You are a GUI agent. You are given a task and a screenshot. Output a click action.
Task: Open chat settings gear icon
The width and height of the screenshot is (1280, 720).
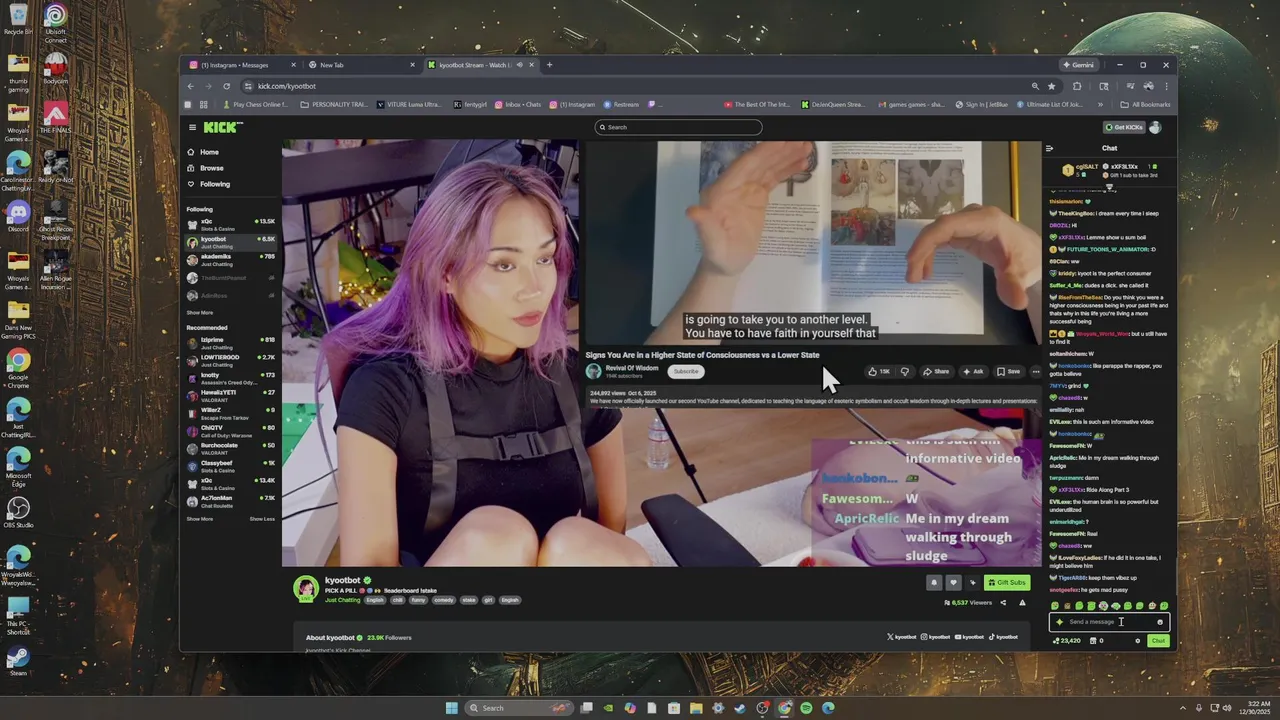[1138, 641]
